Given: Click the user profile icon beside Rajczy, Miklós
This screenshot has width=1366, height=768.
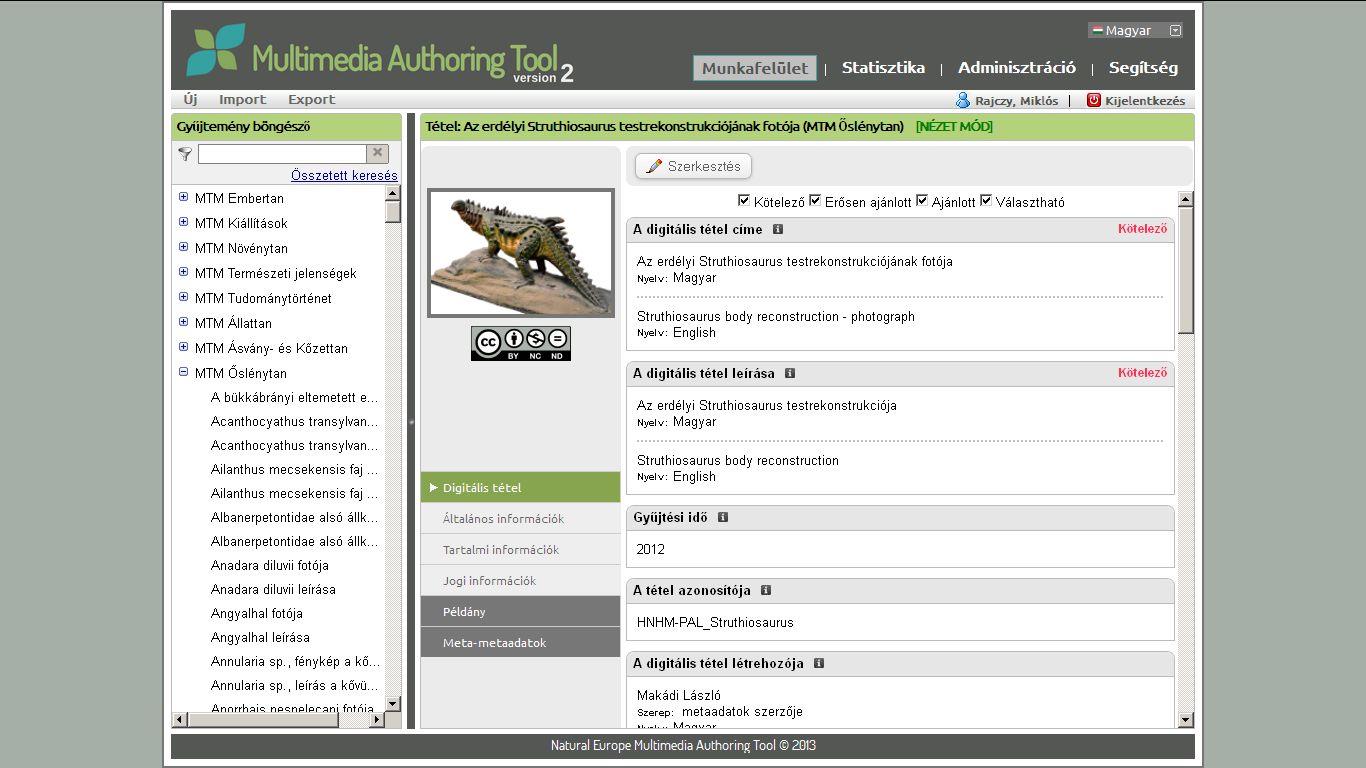Looking at the screenshot, I should (x=963, y=100).
